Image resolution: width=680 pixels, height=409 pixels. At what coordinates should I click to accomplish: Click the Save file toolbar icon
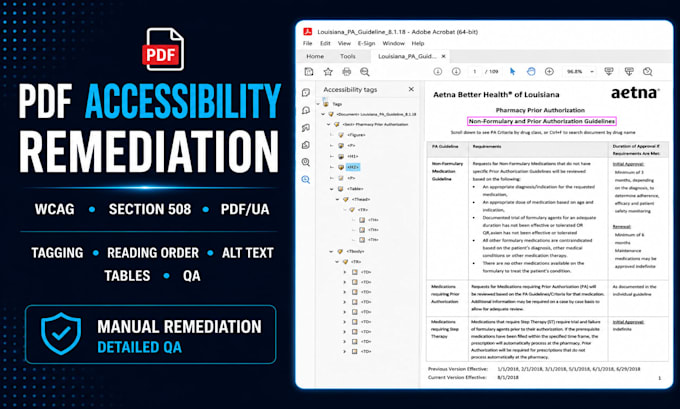click(309, 72)
